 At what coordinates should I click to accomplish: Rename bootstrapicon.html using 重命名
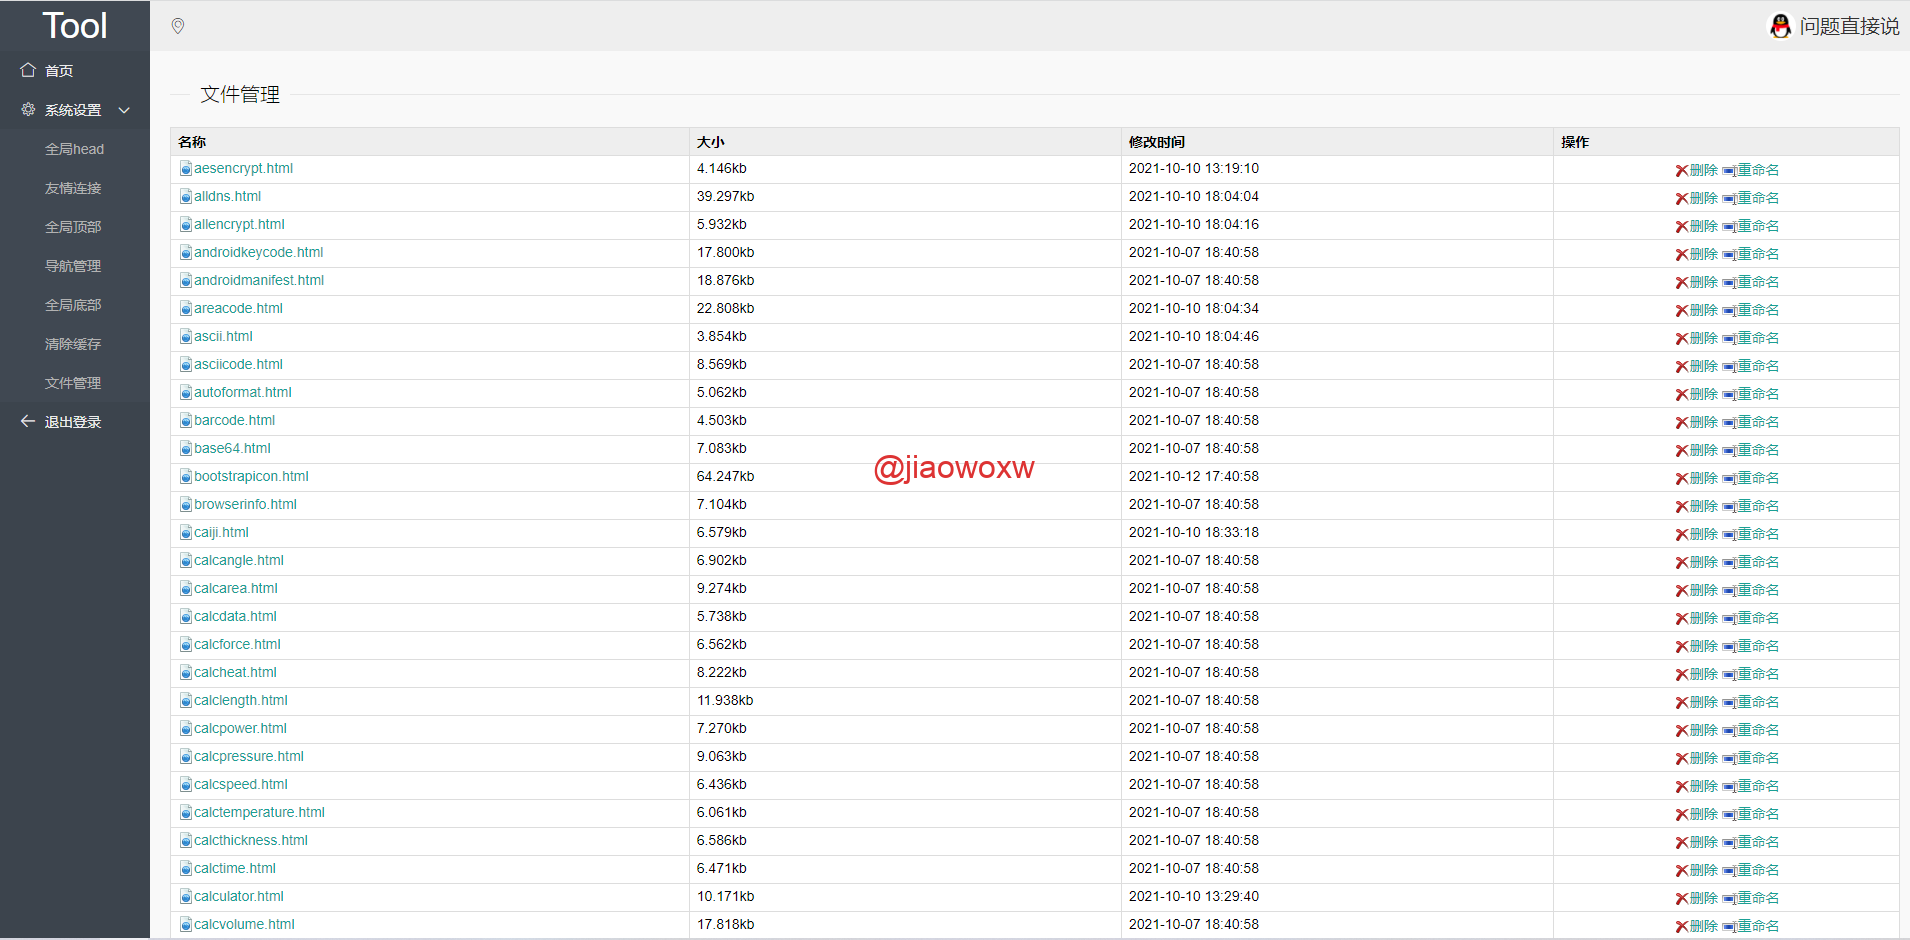coord(1751,478)
